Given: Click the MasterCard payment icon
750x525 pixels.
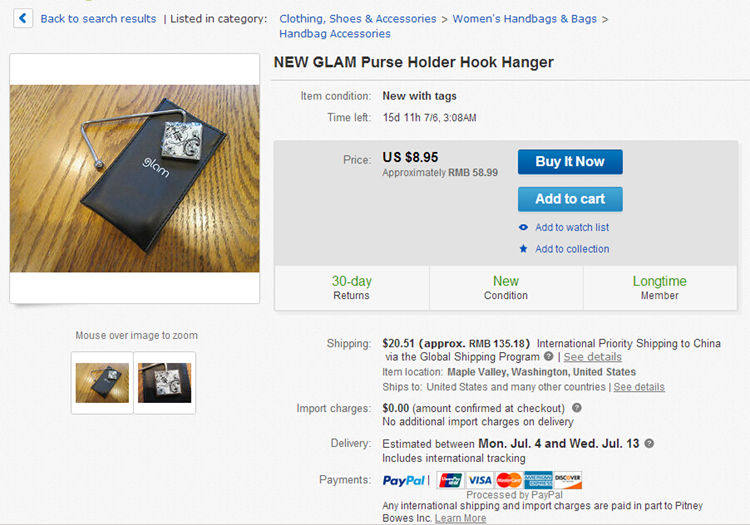Looking at the screenshot, I should pyautogui.click(x=508, y=480).
